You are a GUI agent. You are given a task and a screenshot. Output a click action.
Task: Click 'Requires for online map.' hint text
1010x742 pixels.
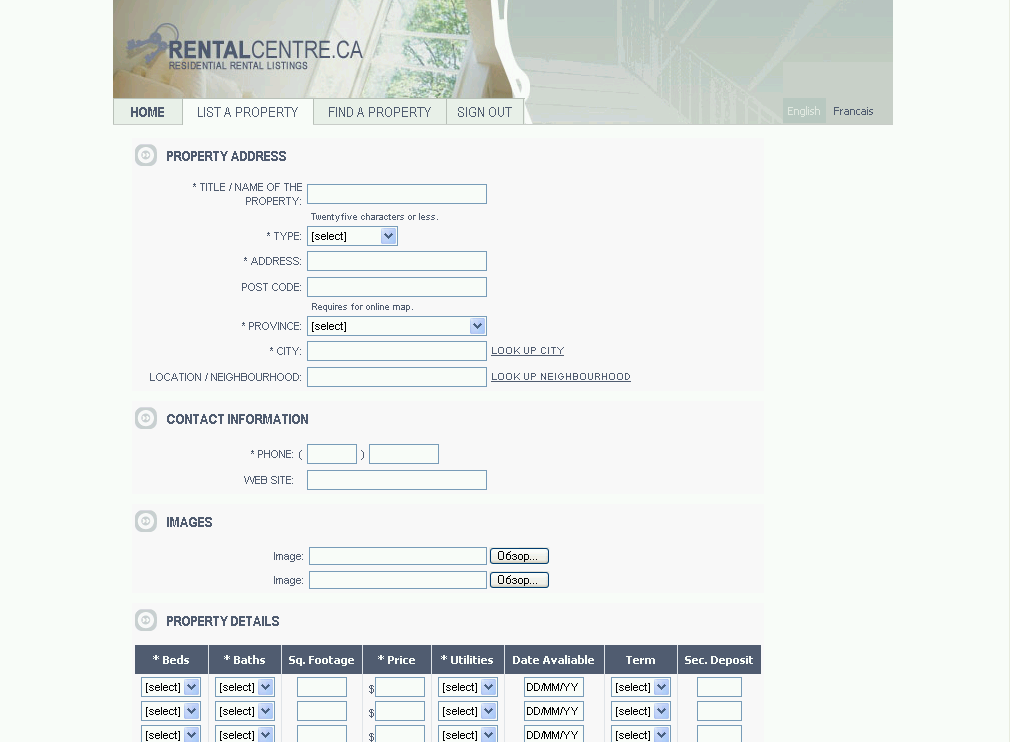click(363, 307)
